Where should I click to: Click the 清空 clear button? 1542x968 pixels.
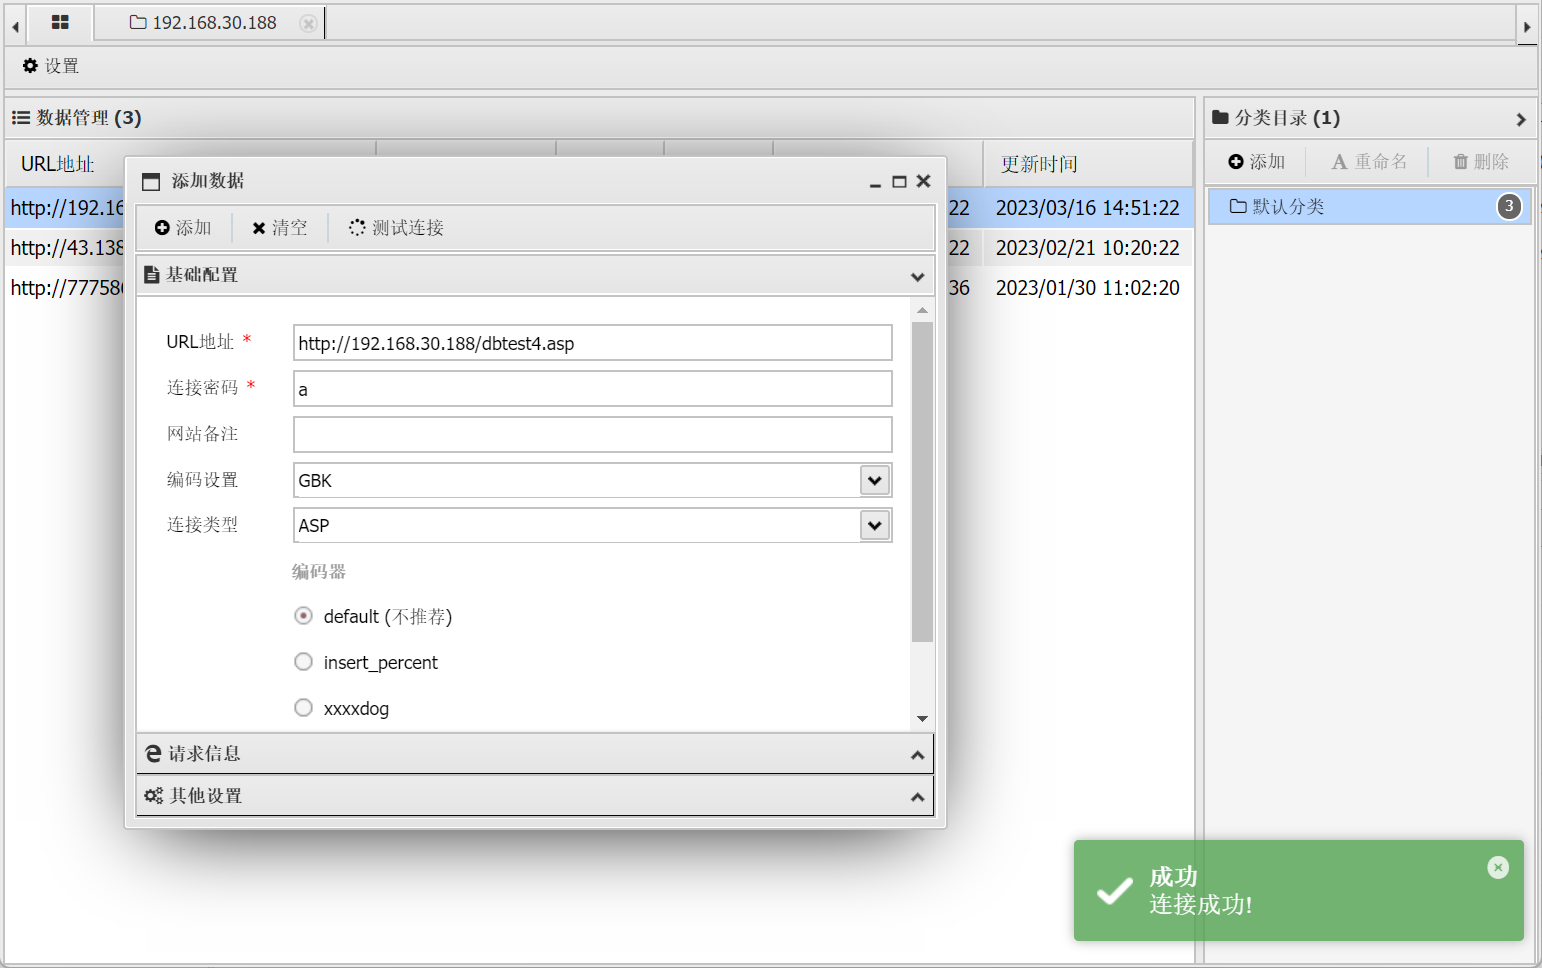point(280,228)
